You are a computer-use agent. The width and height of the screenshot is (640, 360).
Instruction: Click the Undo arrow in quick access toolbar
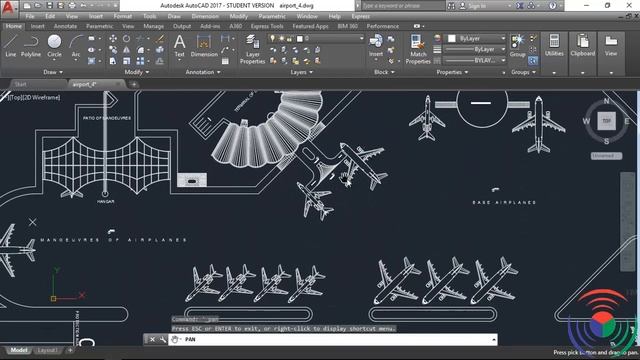coord(84,6)
